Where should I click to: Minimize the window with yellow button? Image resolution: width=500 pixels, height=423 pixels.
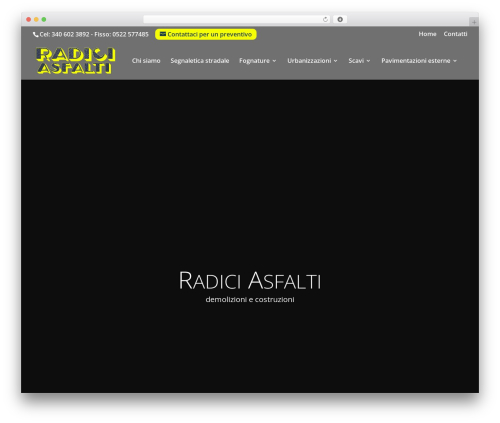pos(36,19)
